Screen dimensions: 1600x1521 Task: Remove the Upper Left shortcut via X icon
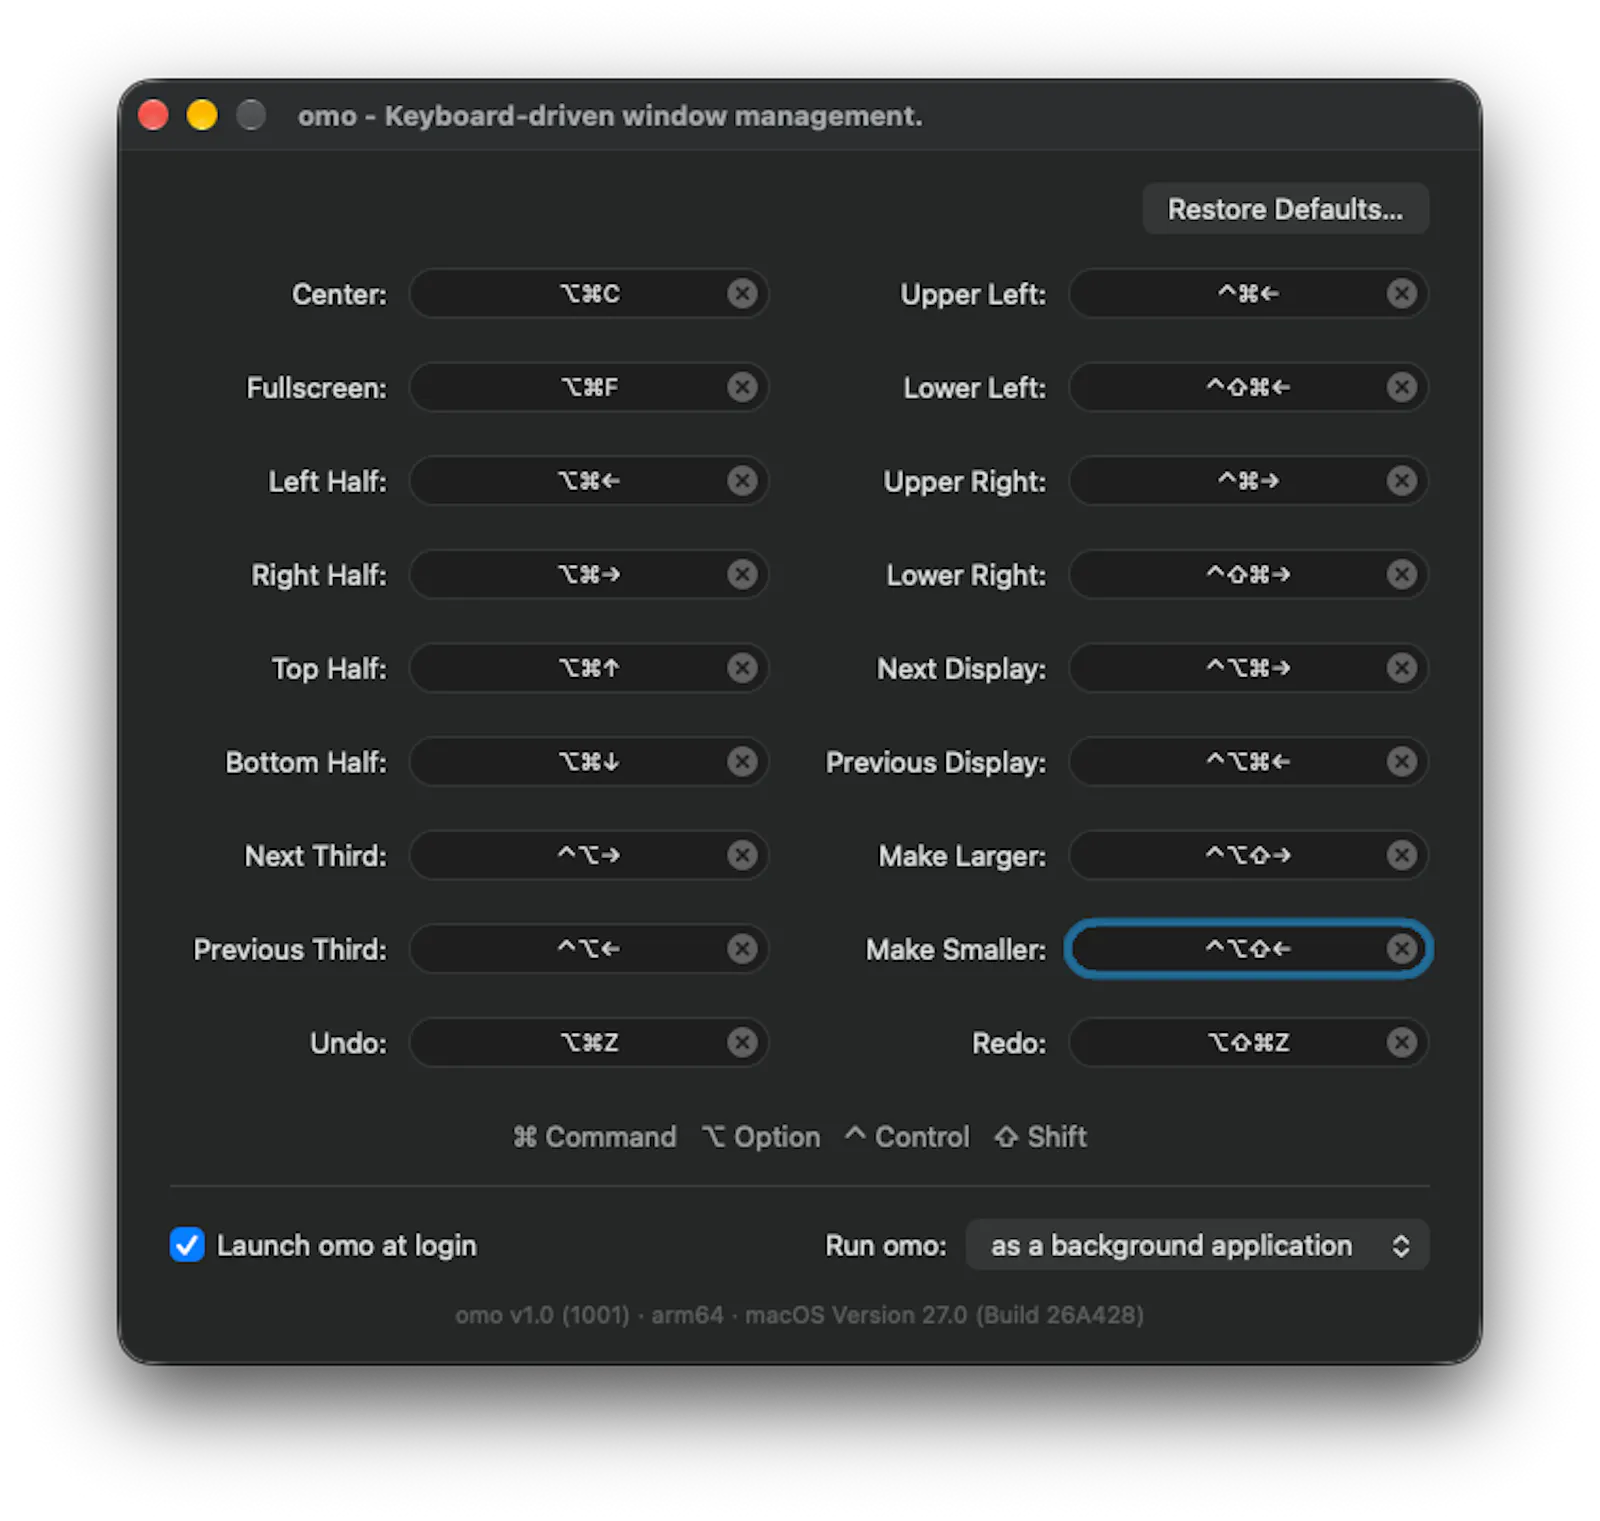(x=1402, y=294)
